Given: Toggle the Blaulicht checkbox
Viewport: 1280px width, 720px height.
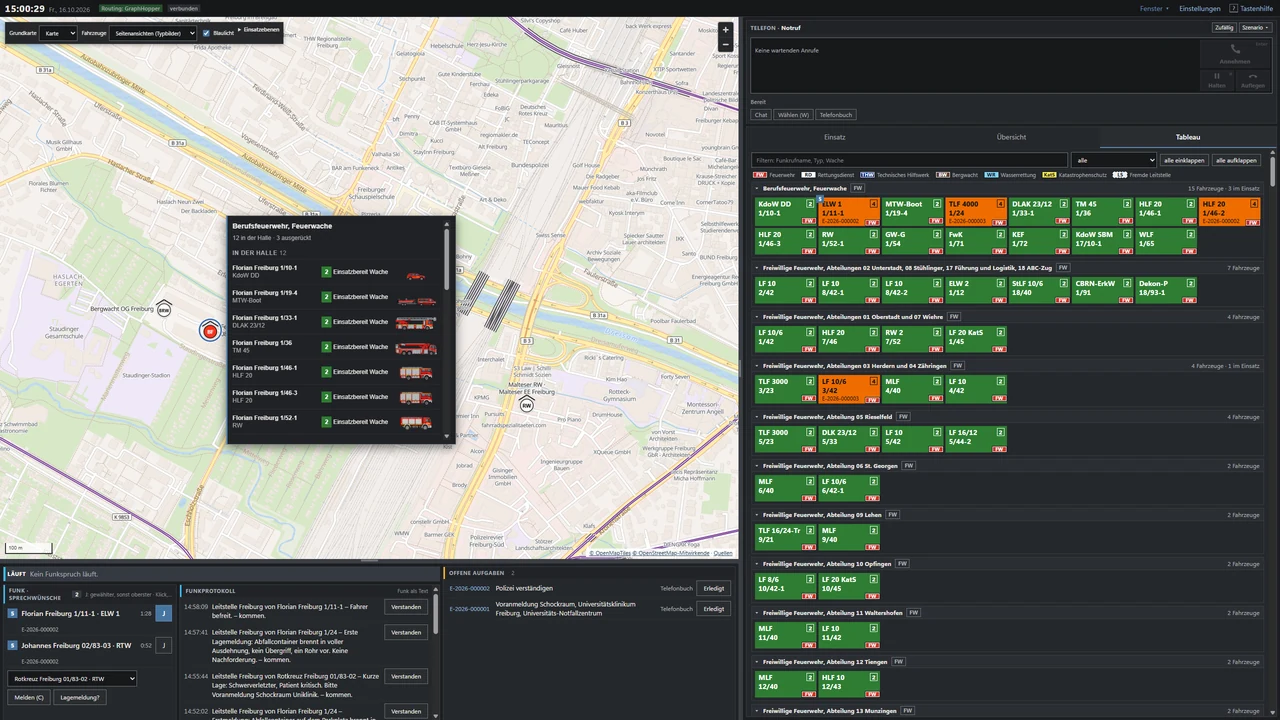Looking at the screenshot, I should [x=206, y=33].
